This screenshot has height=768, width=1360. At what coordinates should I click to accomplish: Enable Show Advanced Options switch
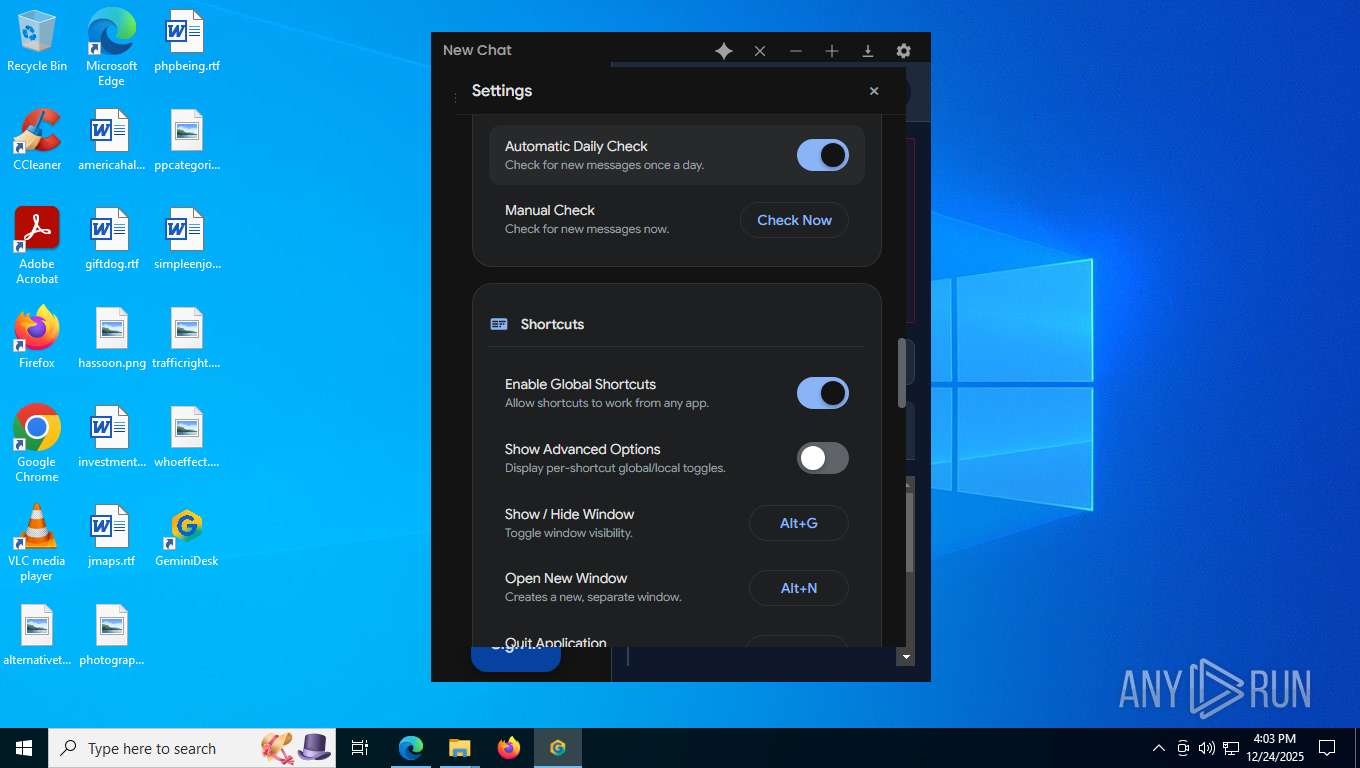coord(823,458)
